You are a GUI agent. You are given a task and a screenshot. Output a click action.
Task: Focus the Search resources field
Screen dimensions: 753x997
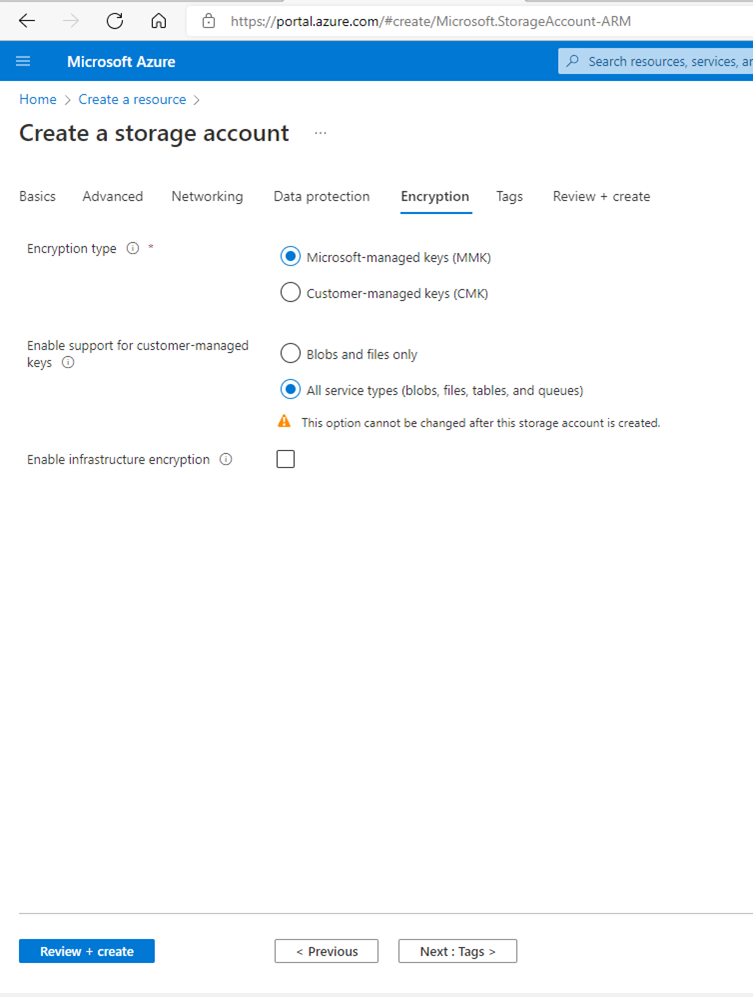pyautogui.click(x=665, y=62)
